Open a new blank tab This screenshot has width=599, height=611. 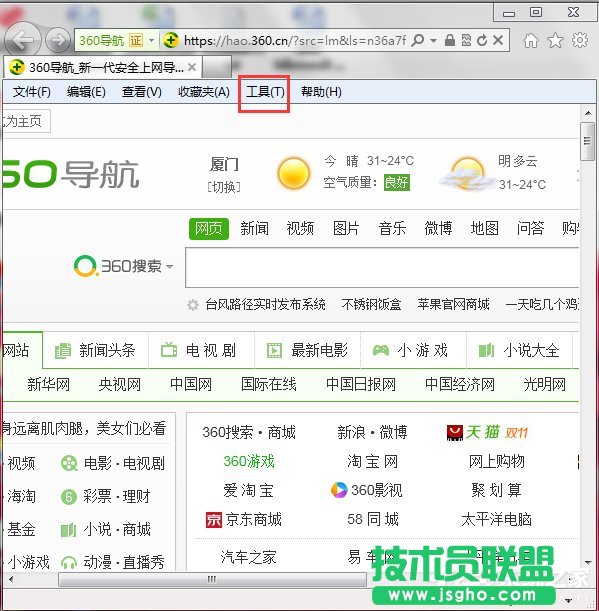click(x=217, y=67)
